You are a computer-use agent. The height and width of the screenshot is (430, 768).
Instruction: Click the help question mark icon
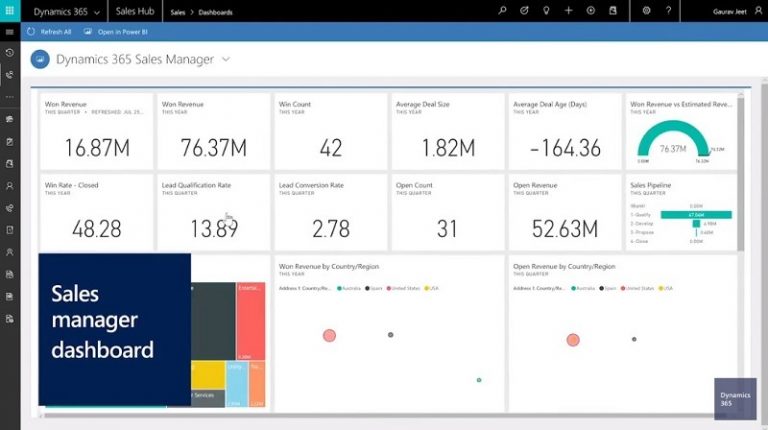tap(669, 10)
